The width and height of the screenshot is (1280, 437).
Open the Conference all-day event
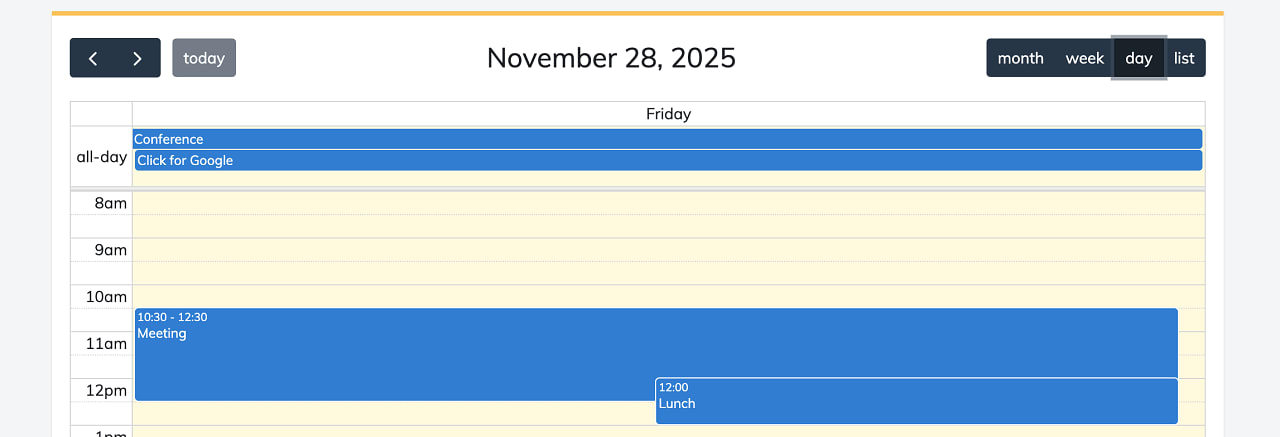[667, 139]
